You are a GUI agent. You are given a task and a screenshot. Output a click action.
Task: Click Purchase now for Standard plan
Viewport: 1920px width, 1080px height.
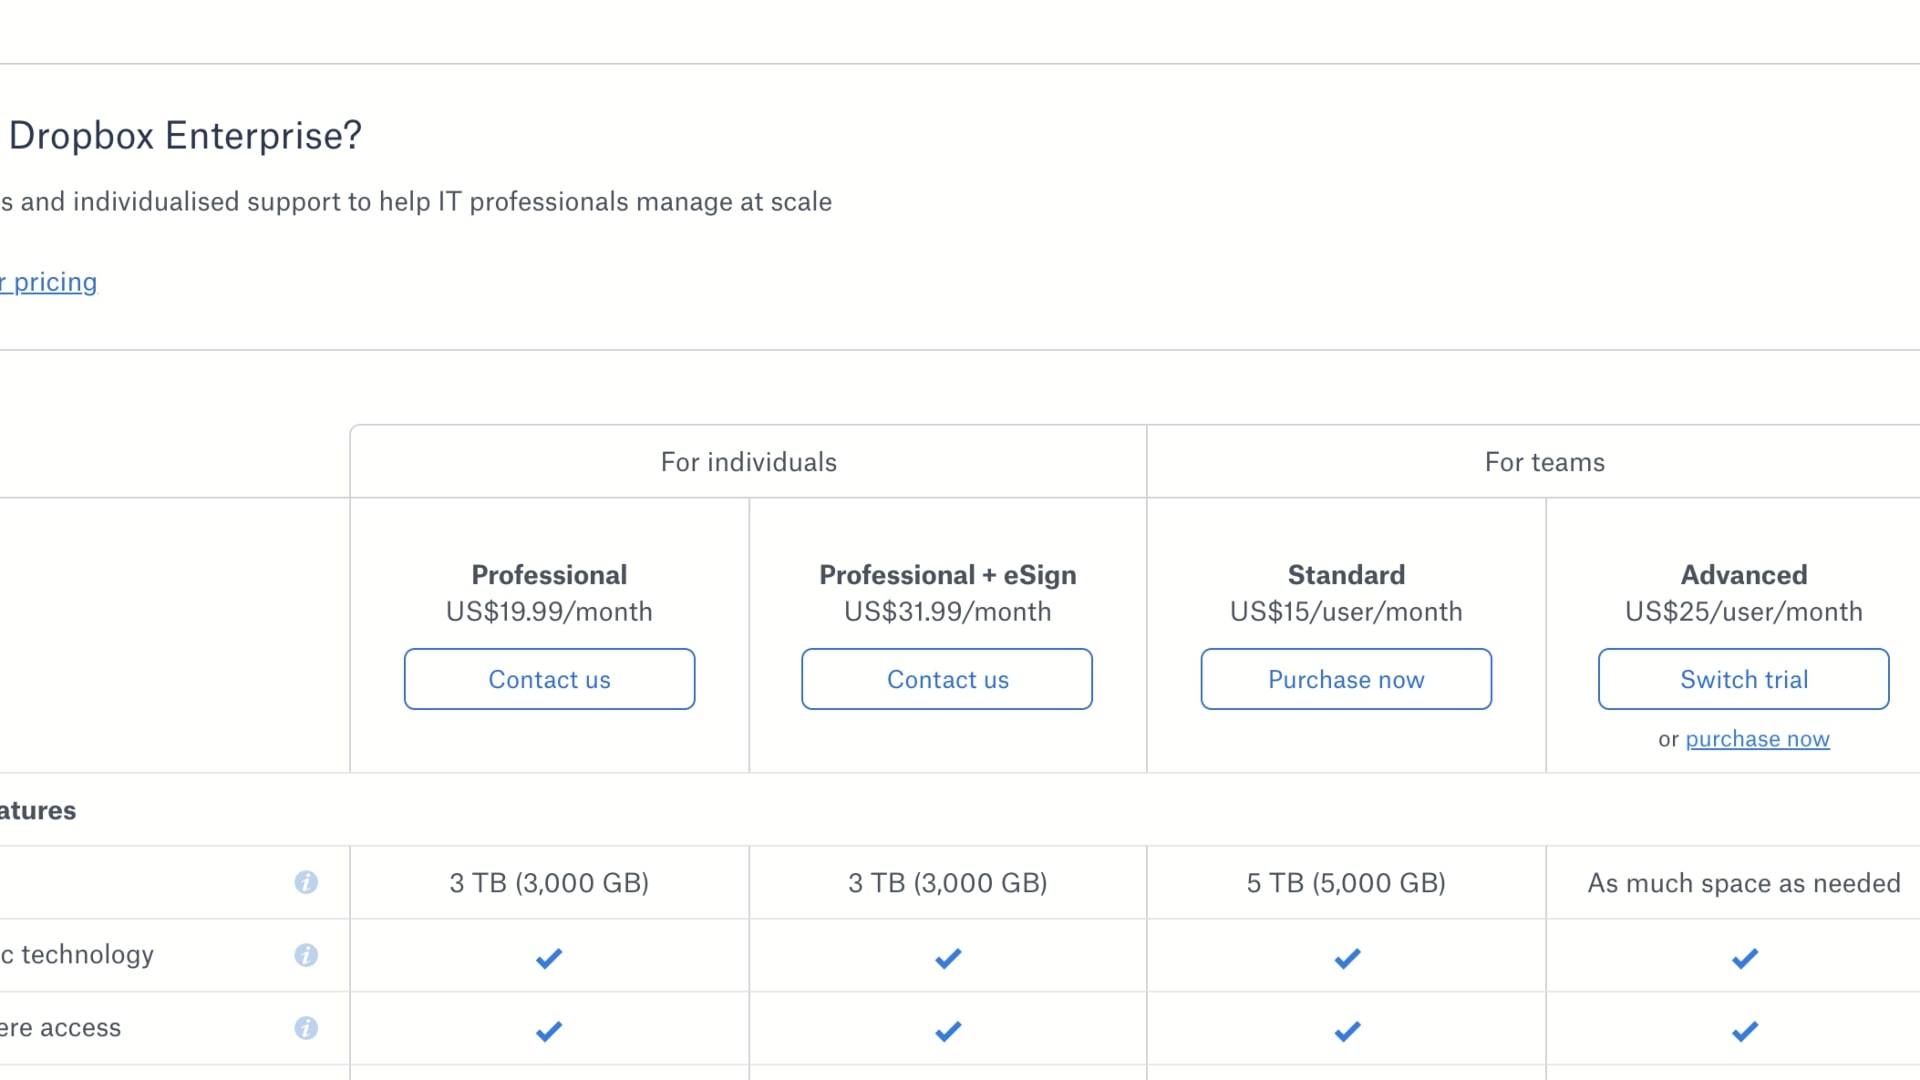pyautogui.click(x=1345, y=678)
